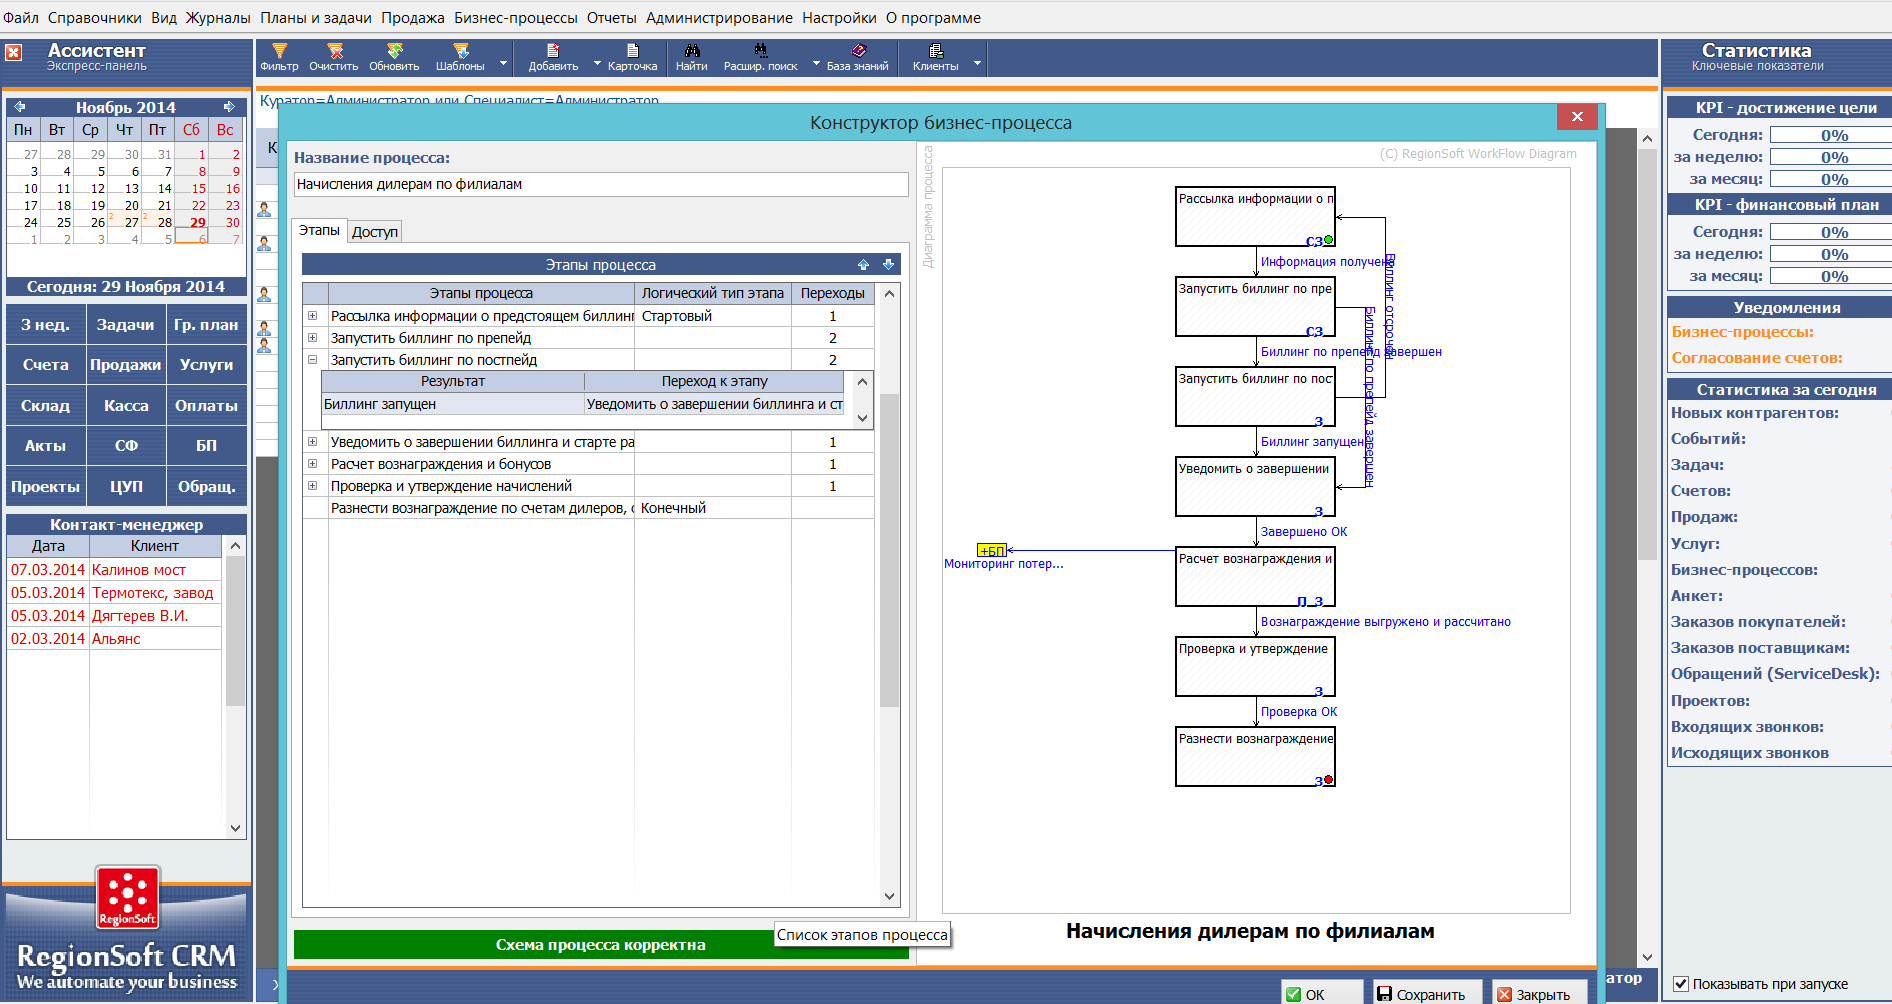Expand the Уведомить о завершении биллинга row

coord(313,442)
